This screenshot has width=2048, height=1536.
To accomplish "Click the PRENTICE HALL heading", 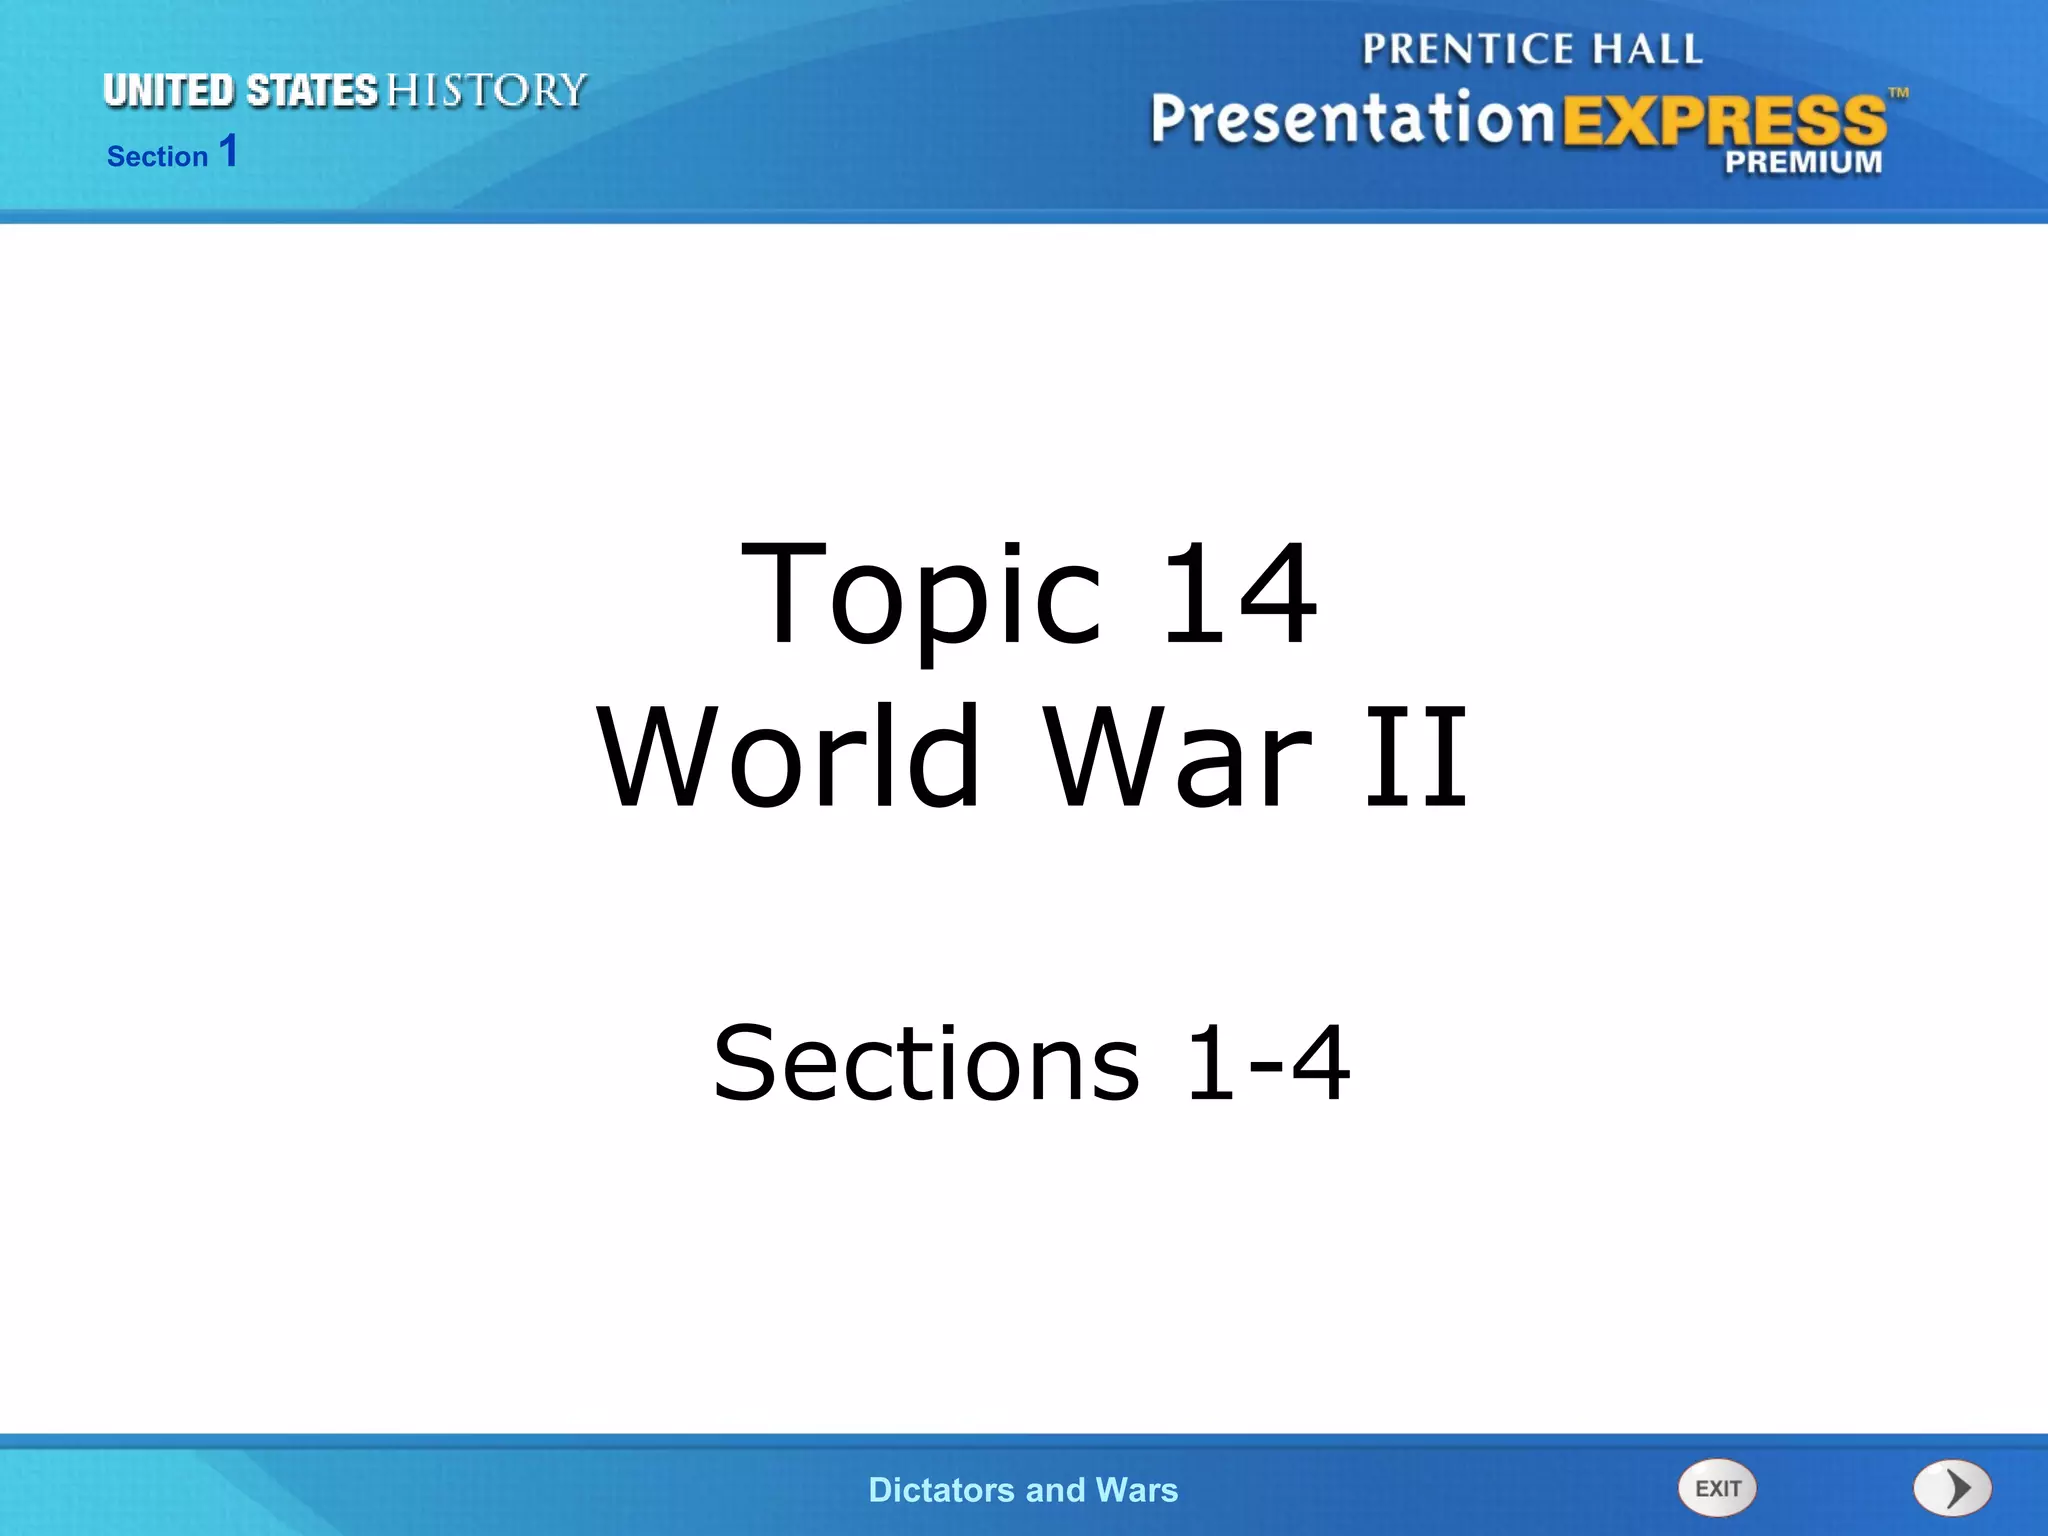I will point(1532,49).
